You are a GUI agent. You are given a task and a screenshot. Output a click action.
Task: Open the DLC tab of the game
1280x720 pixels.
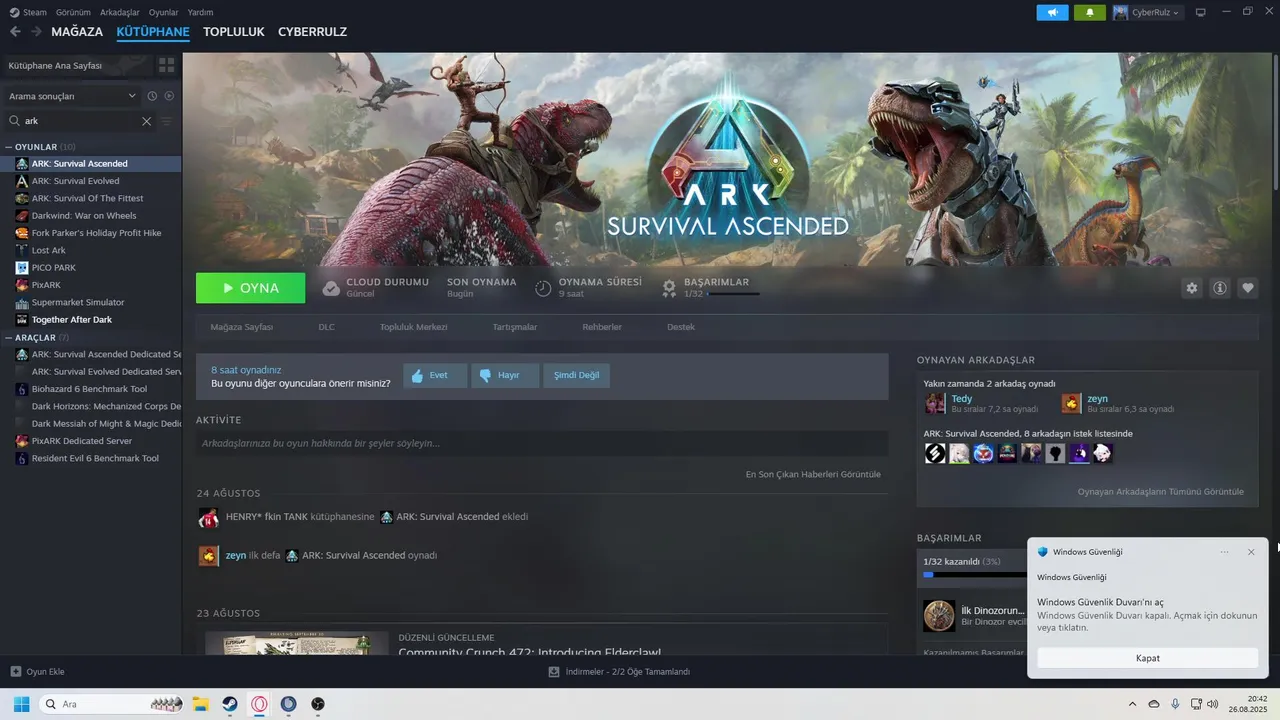326,327
